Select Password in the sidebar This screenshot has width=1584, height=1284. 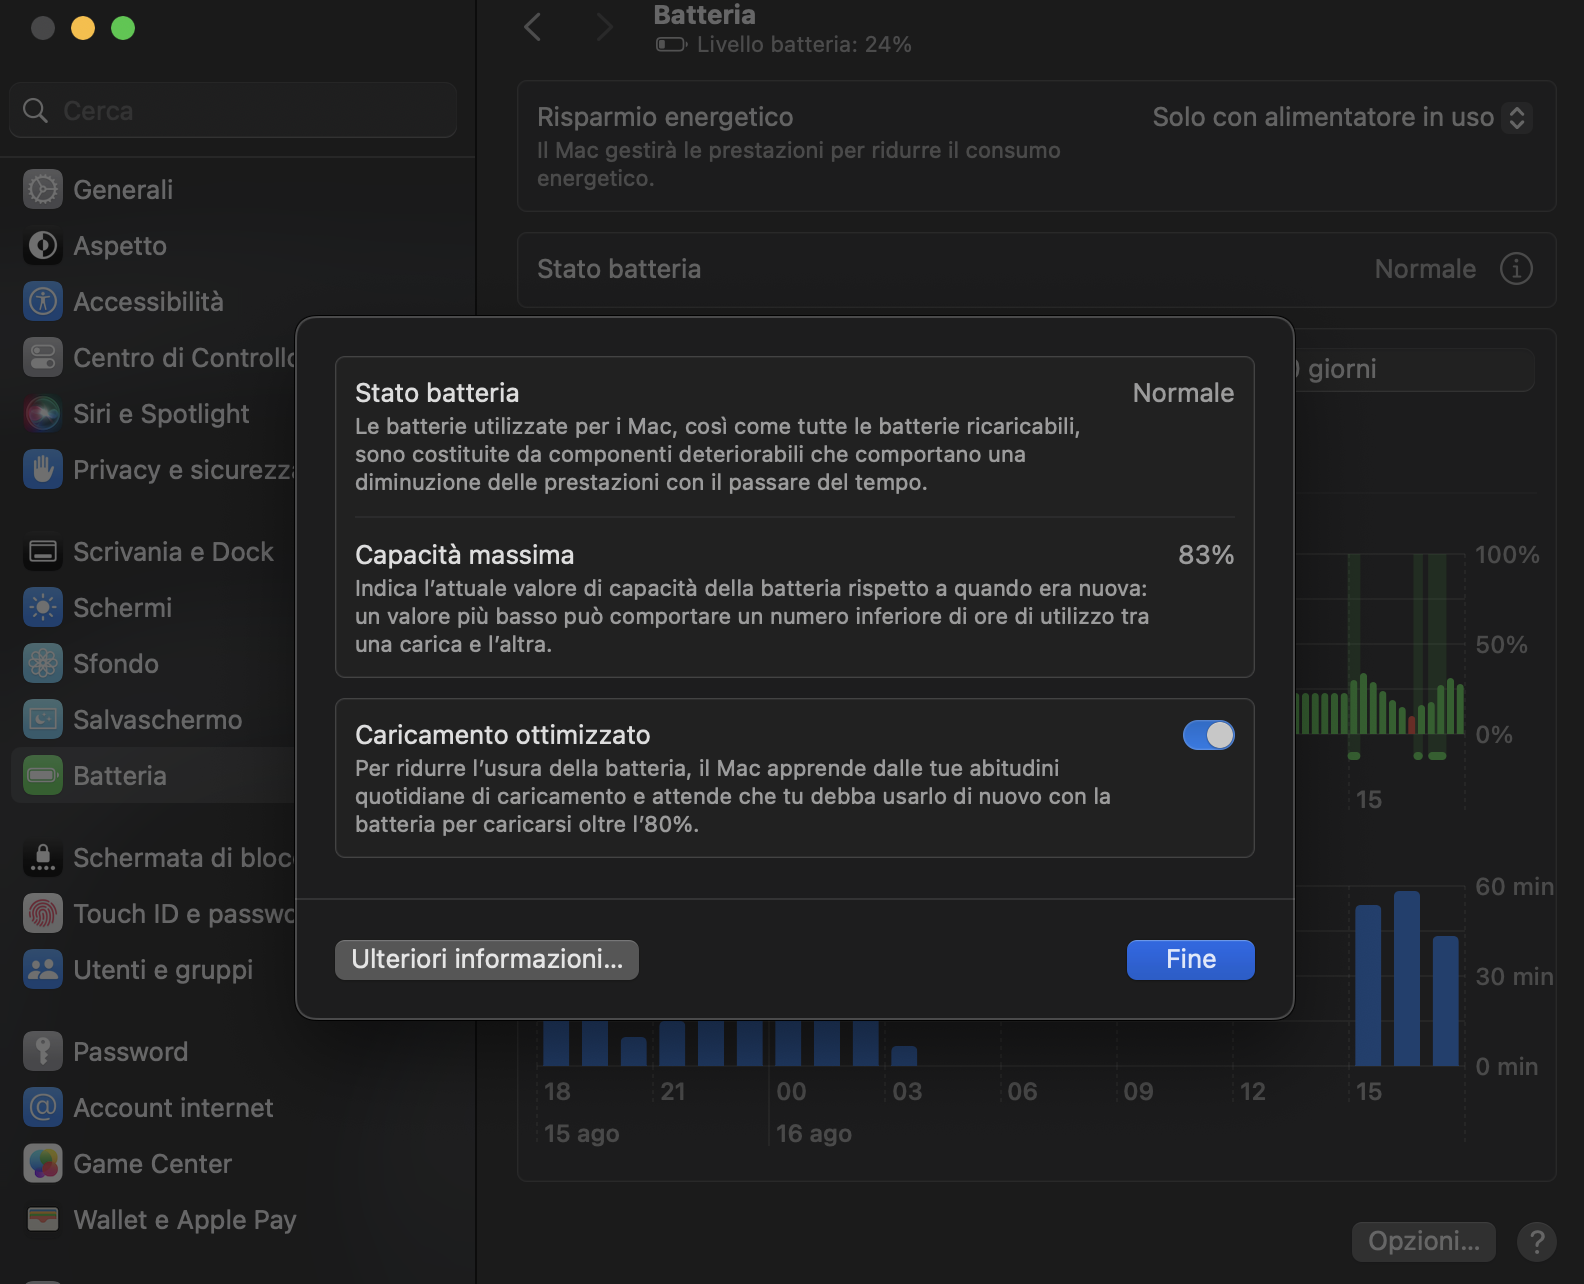pyautogui.click(x=130, y=1052)
